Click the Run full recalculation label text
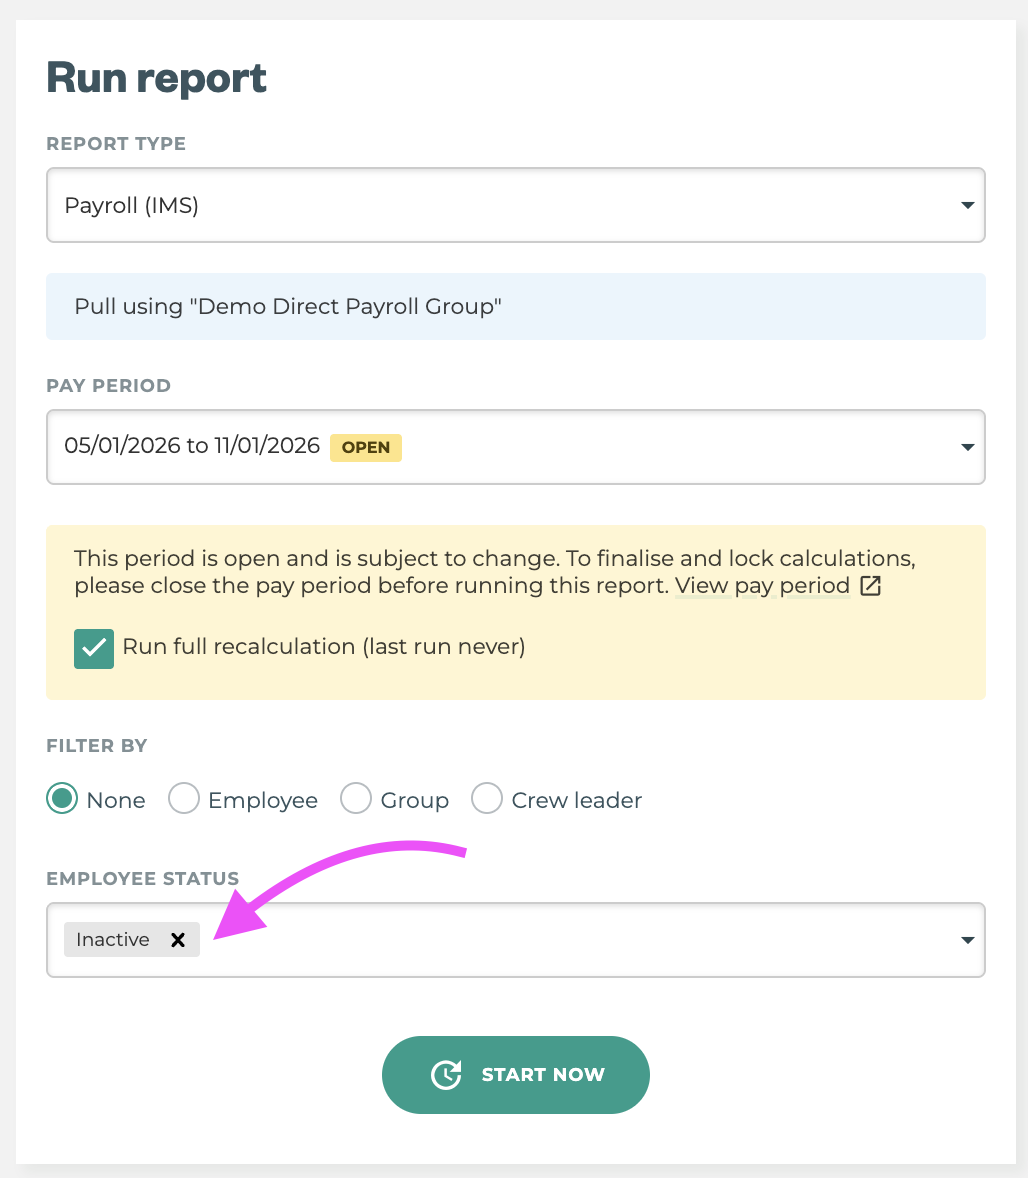Viewport: 1028px width, 1178px height. pos(323,647)
